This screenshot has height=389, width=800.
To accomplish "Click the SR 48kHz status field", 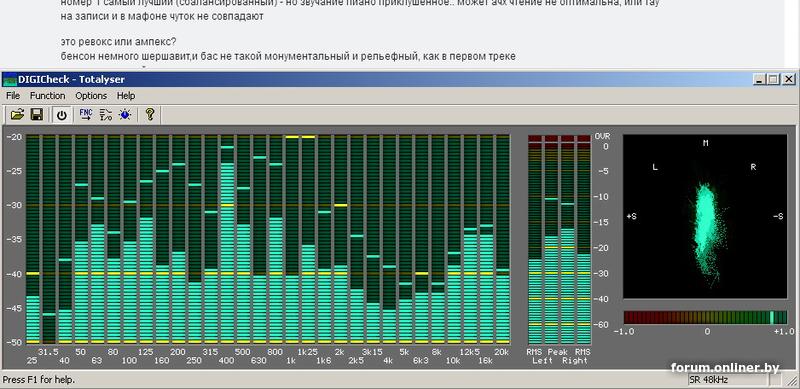I will (x=727, y=380).
